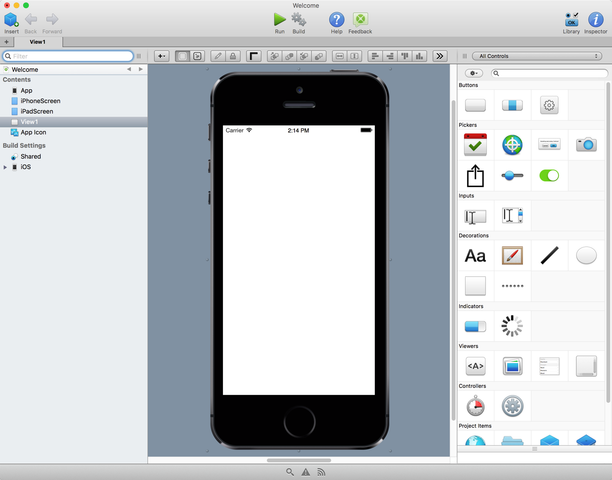Image resolution: width=612 pixels, height=480 pixels.
Task: Select the Progress Wheel spinner control
Action: 512,325
